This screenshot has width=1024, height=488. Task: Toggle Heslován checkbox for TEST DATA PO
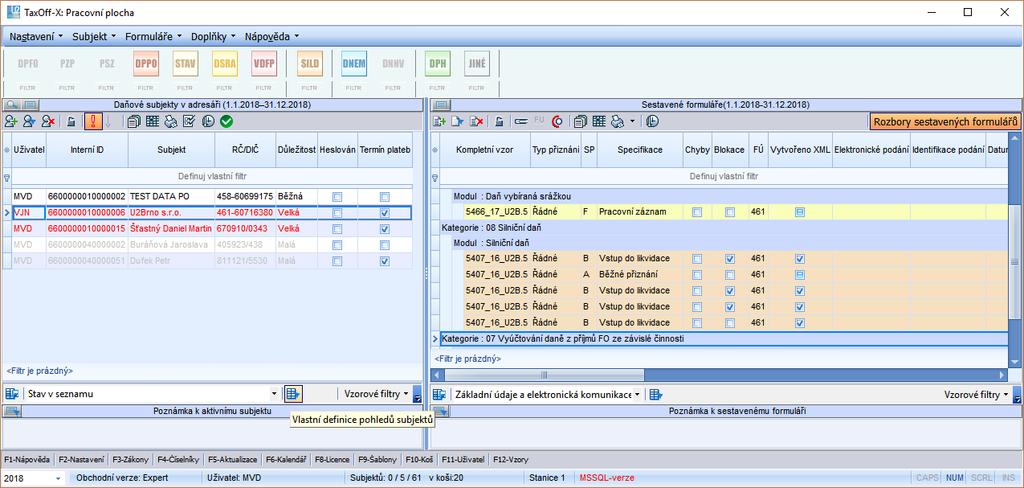[x=337, y=197]
